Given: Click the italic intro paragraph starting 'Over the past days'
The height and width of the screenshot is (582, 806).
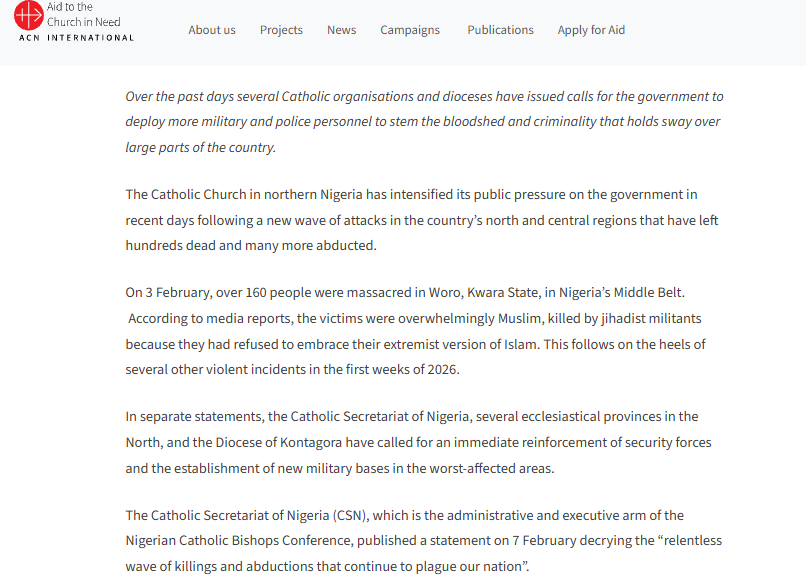Looking at the screenshot, I should tap(424, 122).
